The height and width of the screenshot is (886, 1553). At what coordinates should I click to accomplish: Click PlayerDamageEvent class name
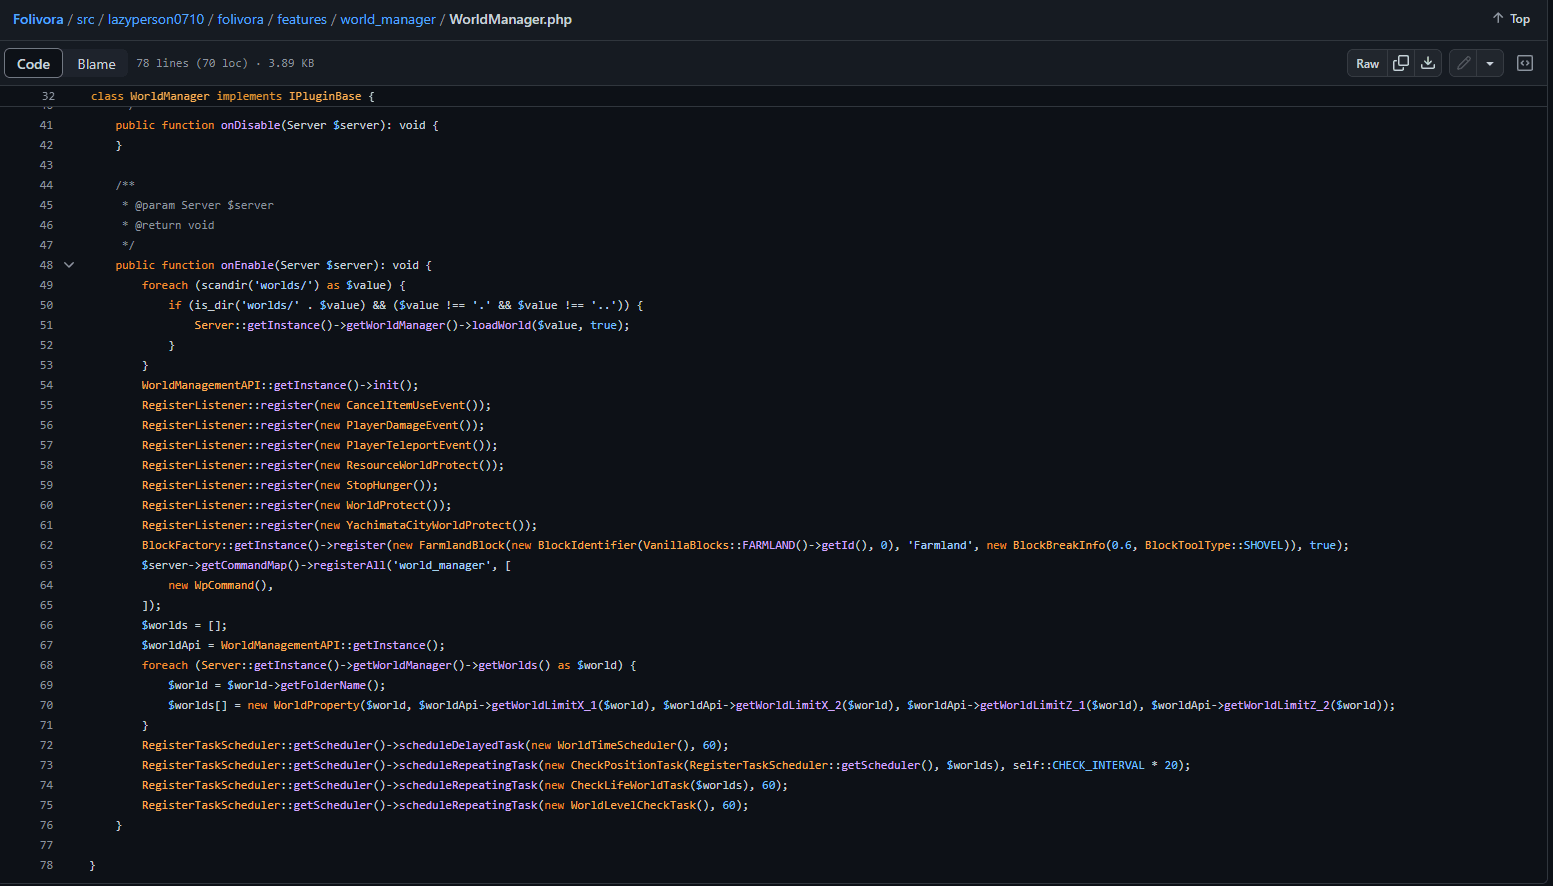[402, 425]
